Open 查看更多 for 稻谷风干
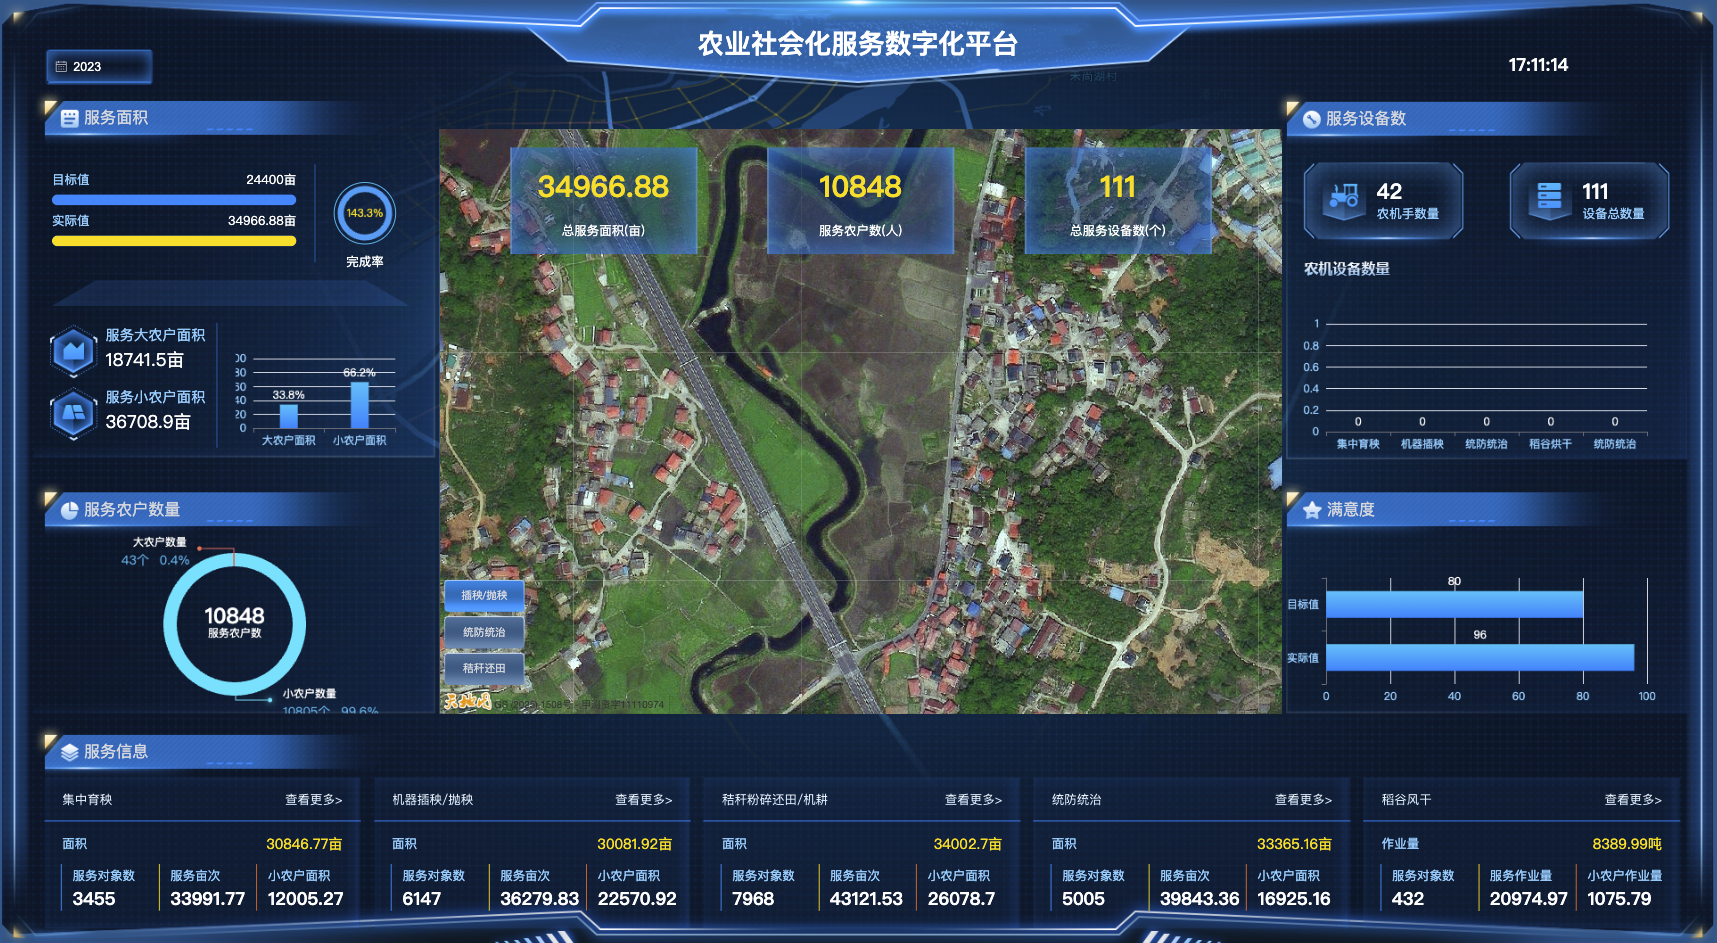This screenshot has height=943, width=1717. pyautogui.click(x=1633, y=800)
